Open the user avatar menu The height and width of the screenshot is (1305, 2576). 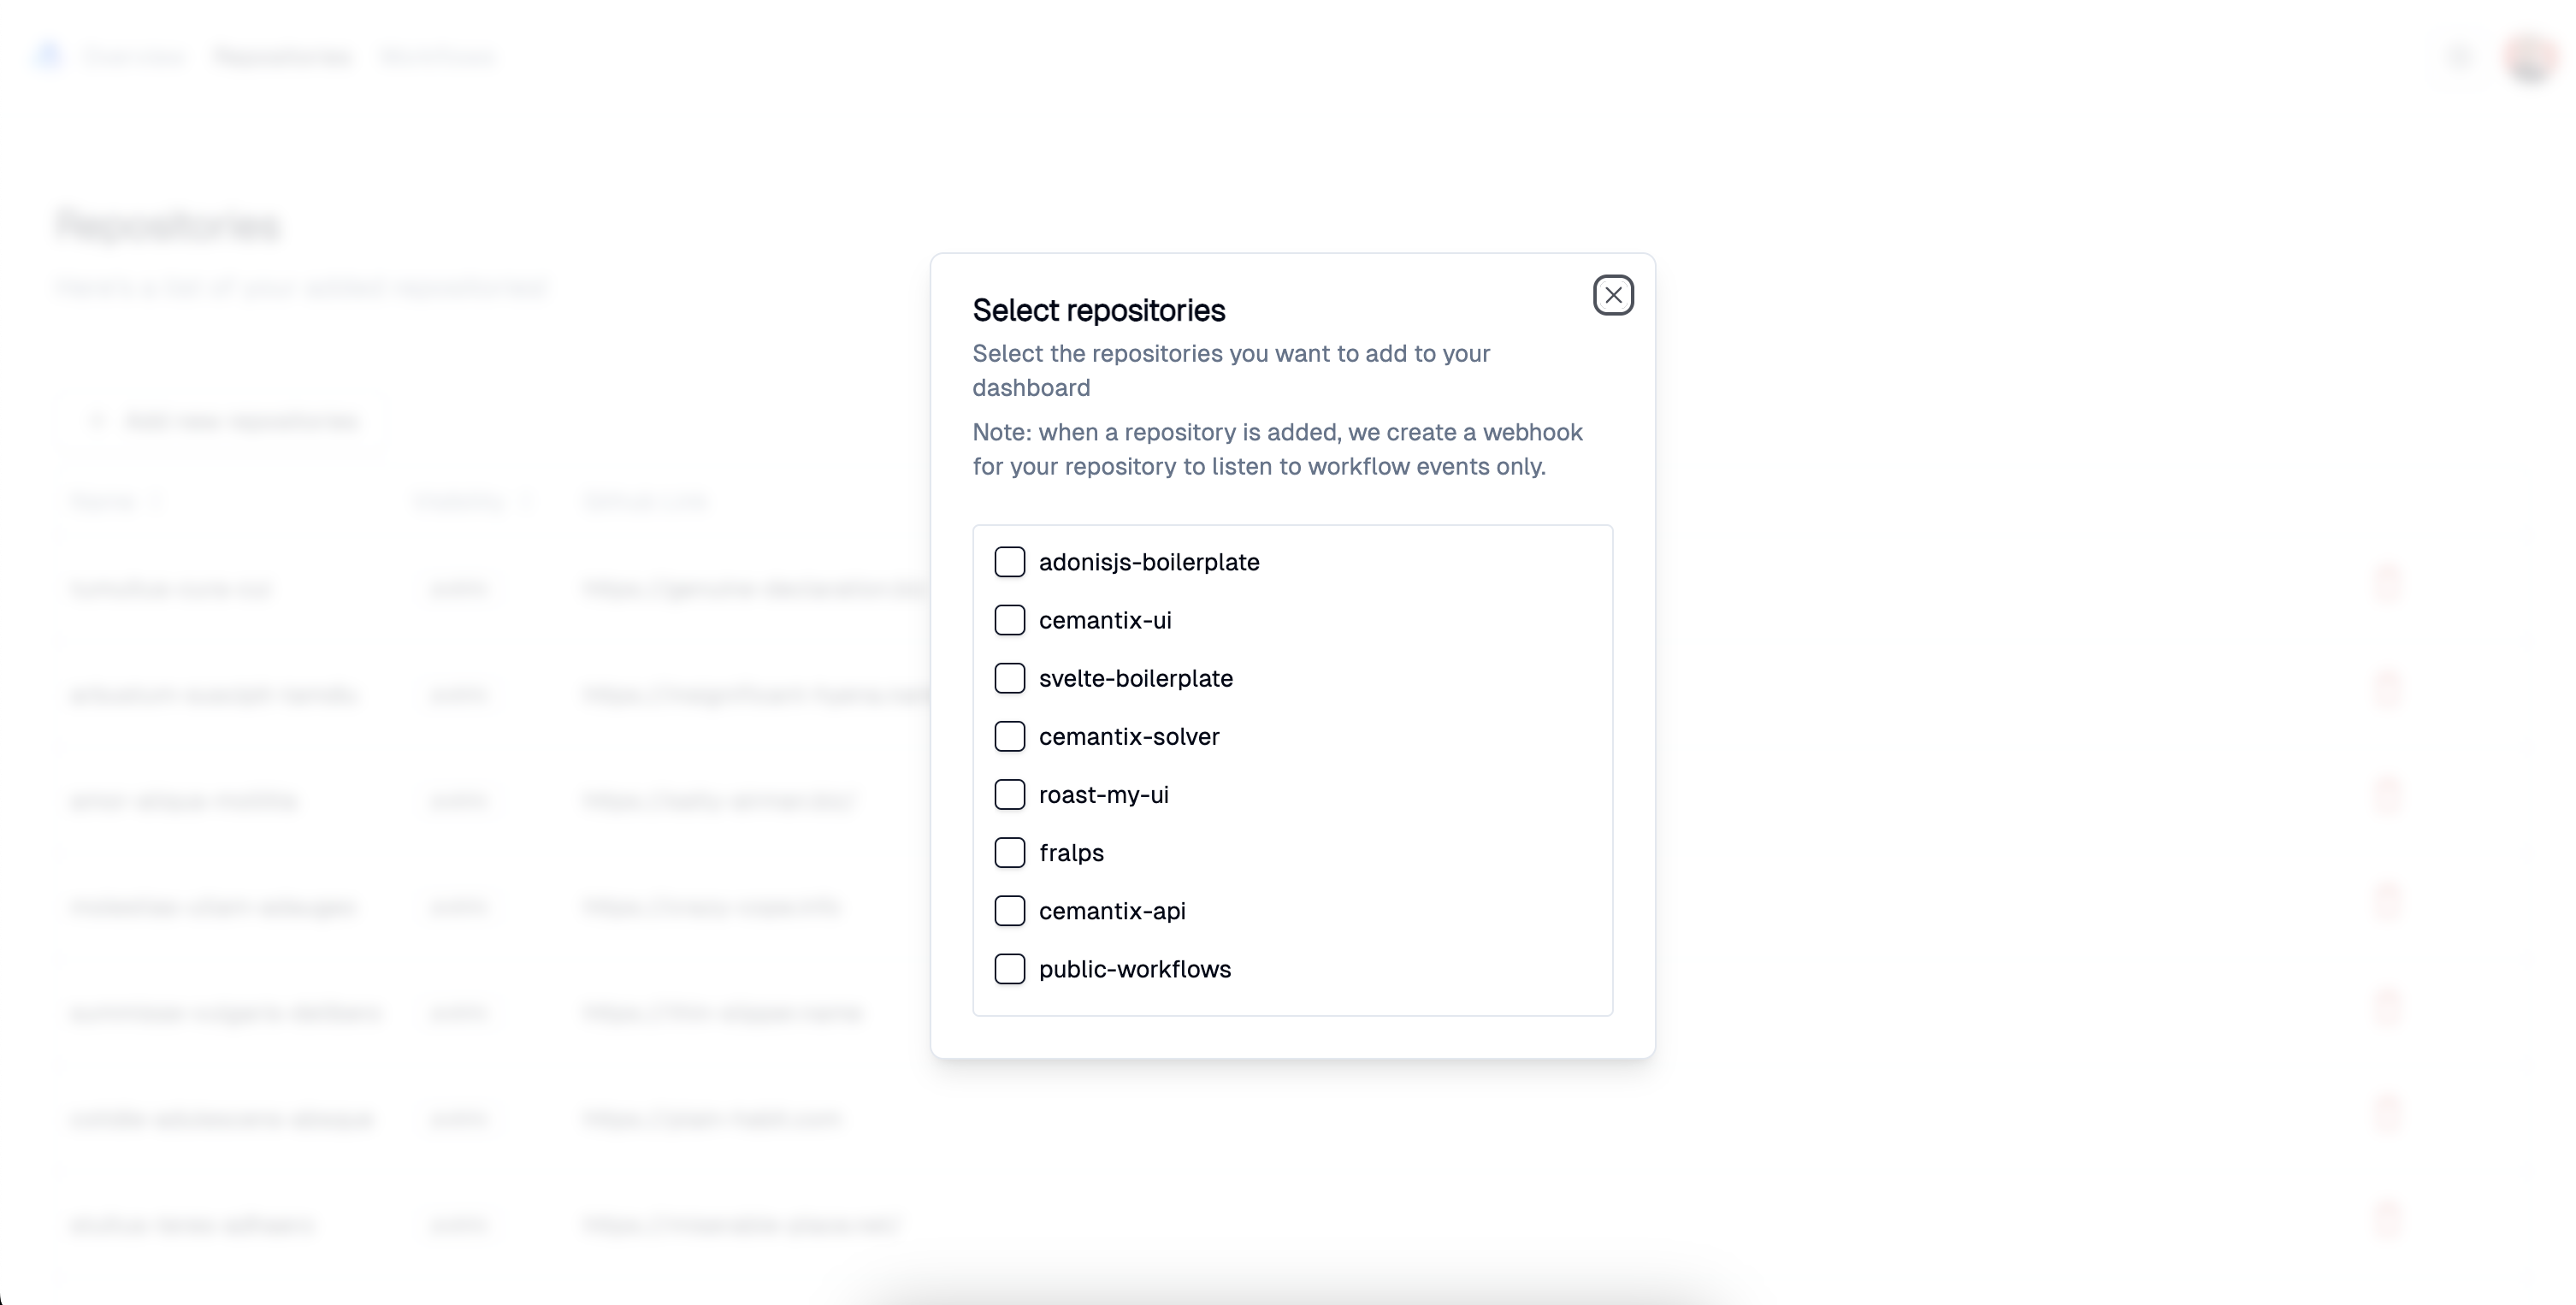(x=2530, y=57)
